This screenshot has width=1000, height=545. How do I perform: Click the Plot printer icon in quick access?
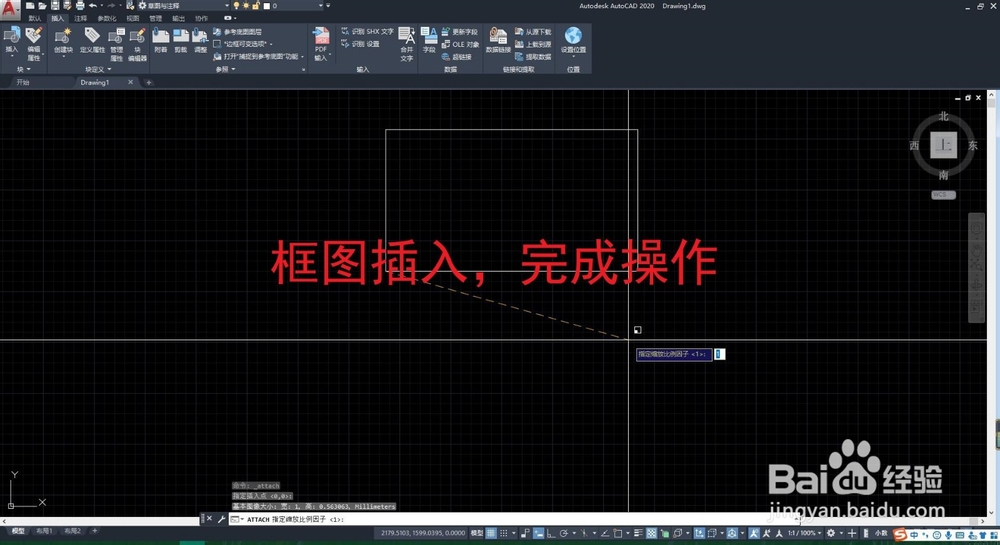[x=80, y=6]
